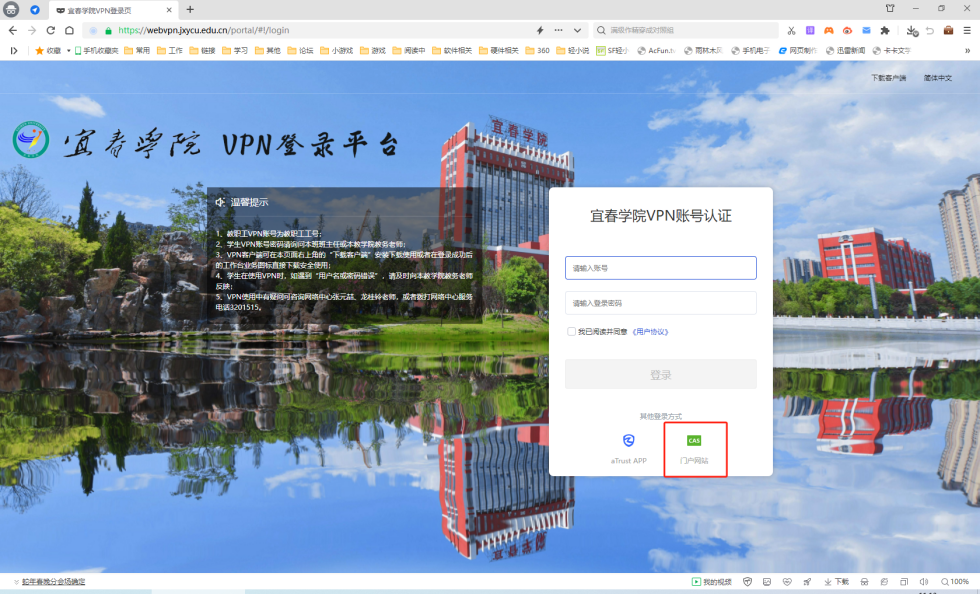Viewport: 980px width, 594px height.
Task: Open the 学习 bookmarks folder
Action: pyautogui.click(x=235, y=50)
